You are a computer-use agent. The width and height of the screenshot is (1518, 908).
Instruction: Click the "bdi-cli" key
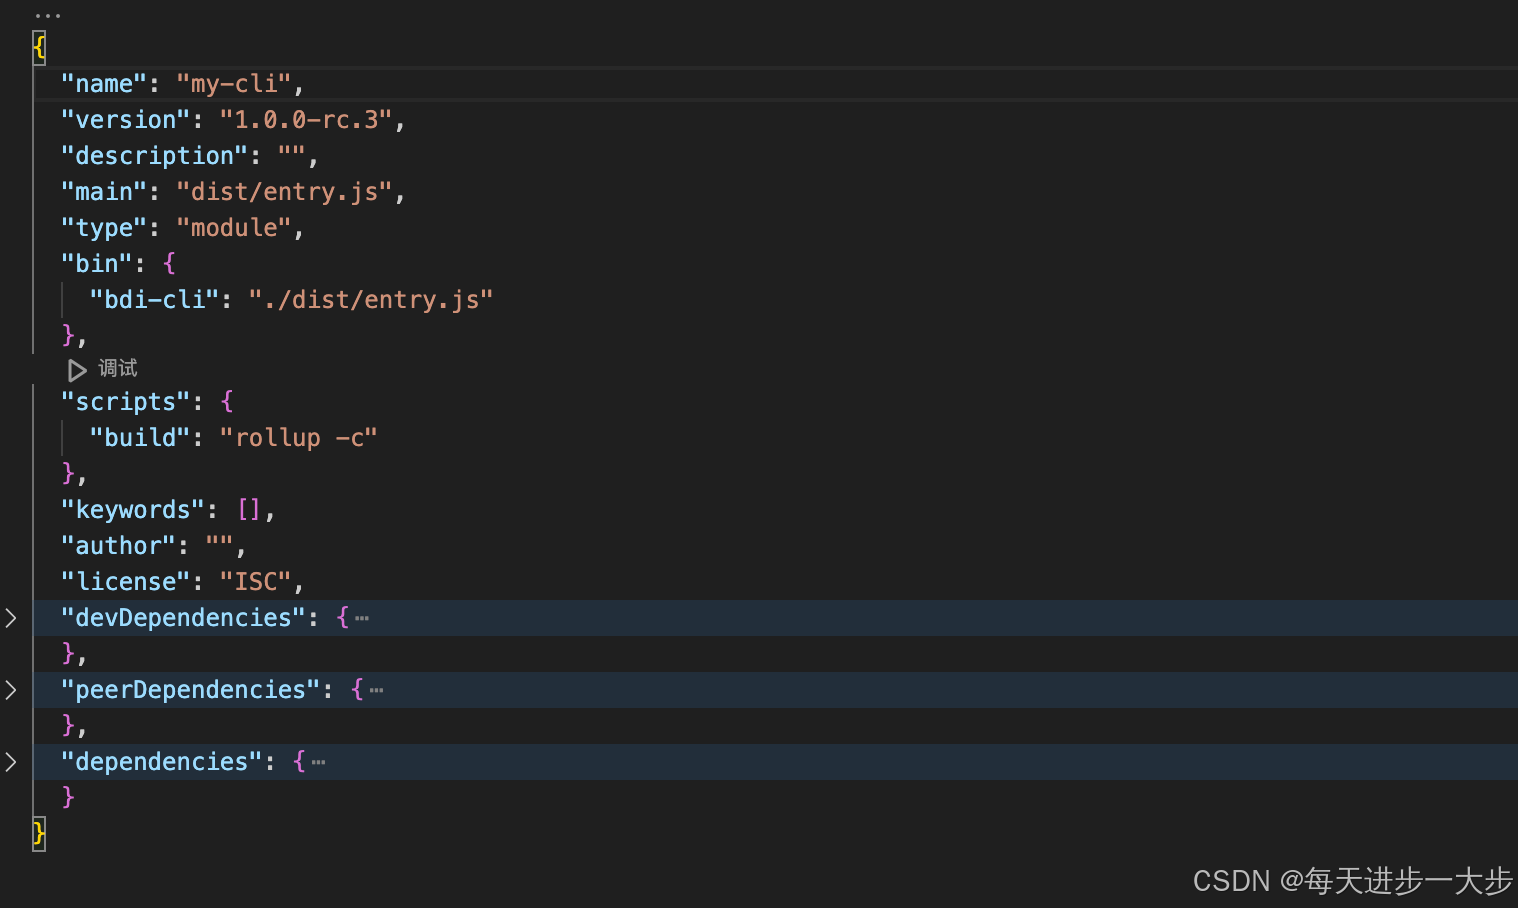[155, 300]
